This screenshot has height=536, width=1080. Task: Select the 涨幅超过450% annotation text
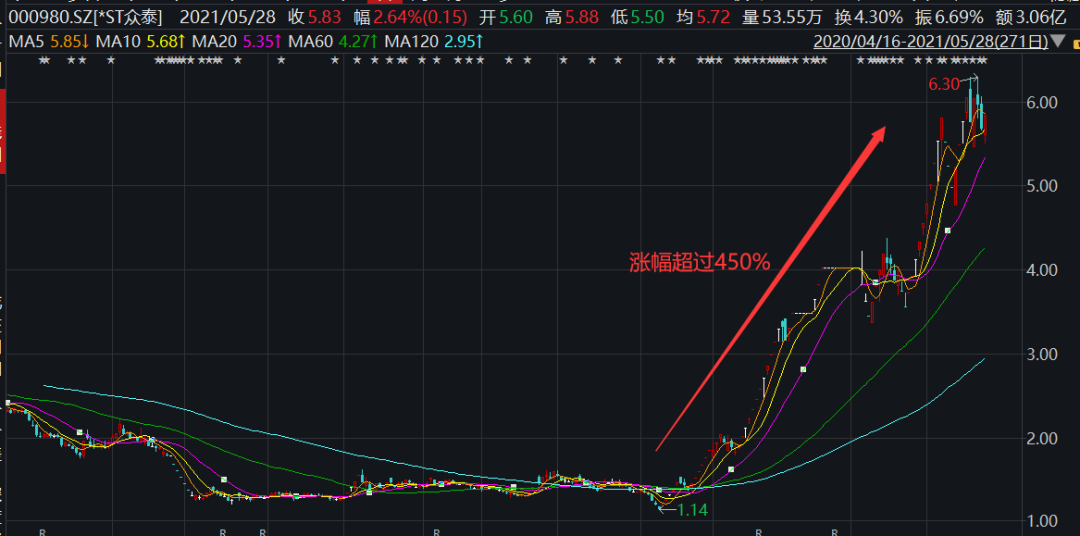[x=699, y=262]
